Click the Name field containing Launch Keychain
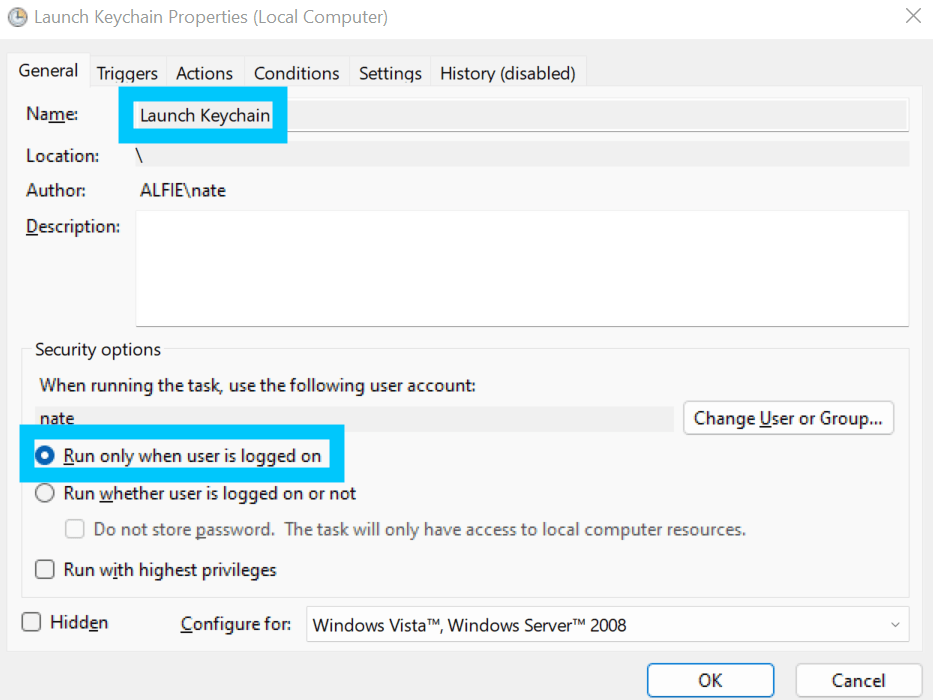933x700 pixels. (520, 115)
